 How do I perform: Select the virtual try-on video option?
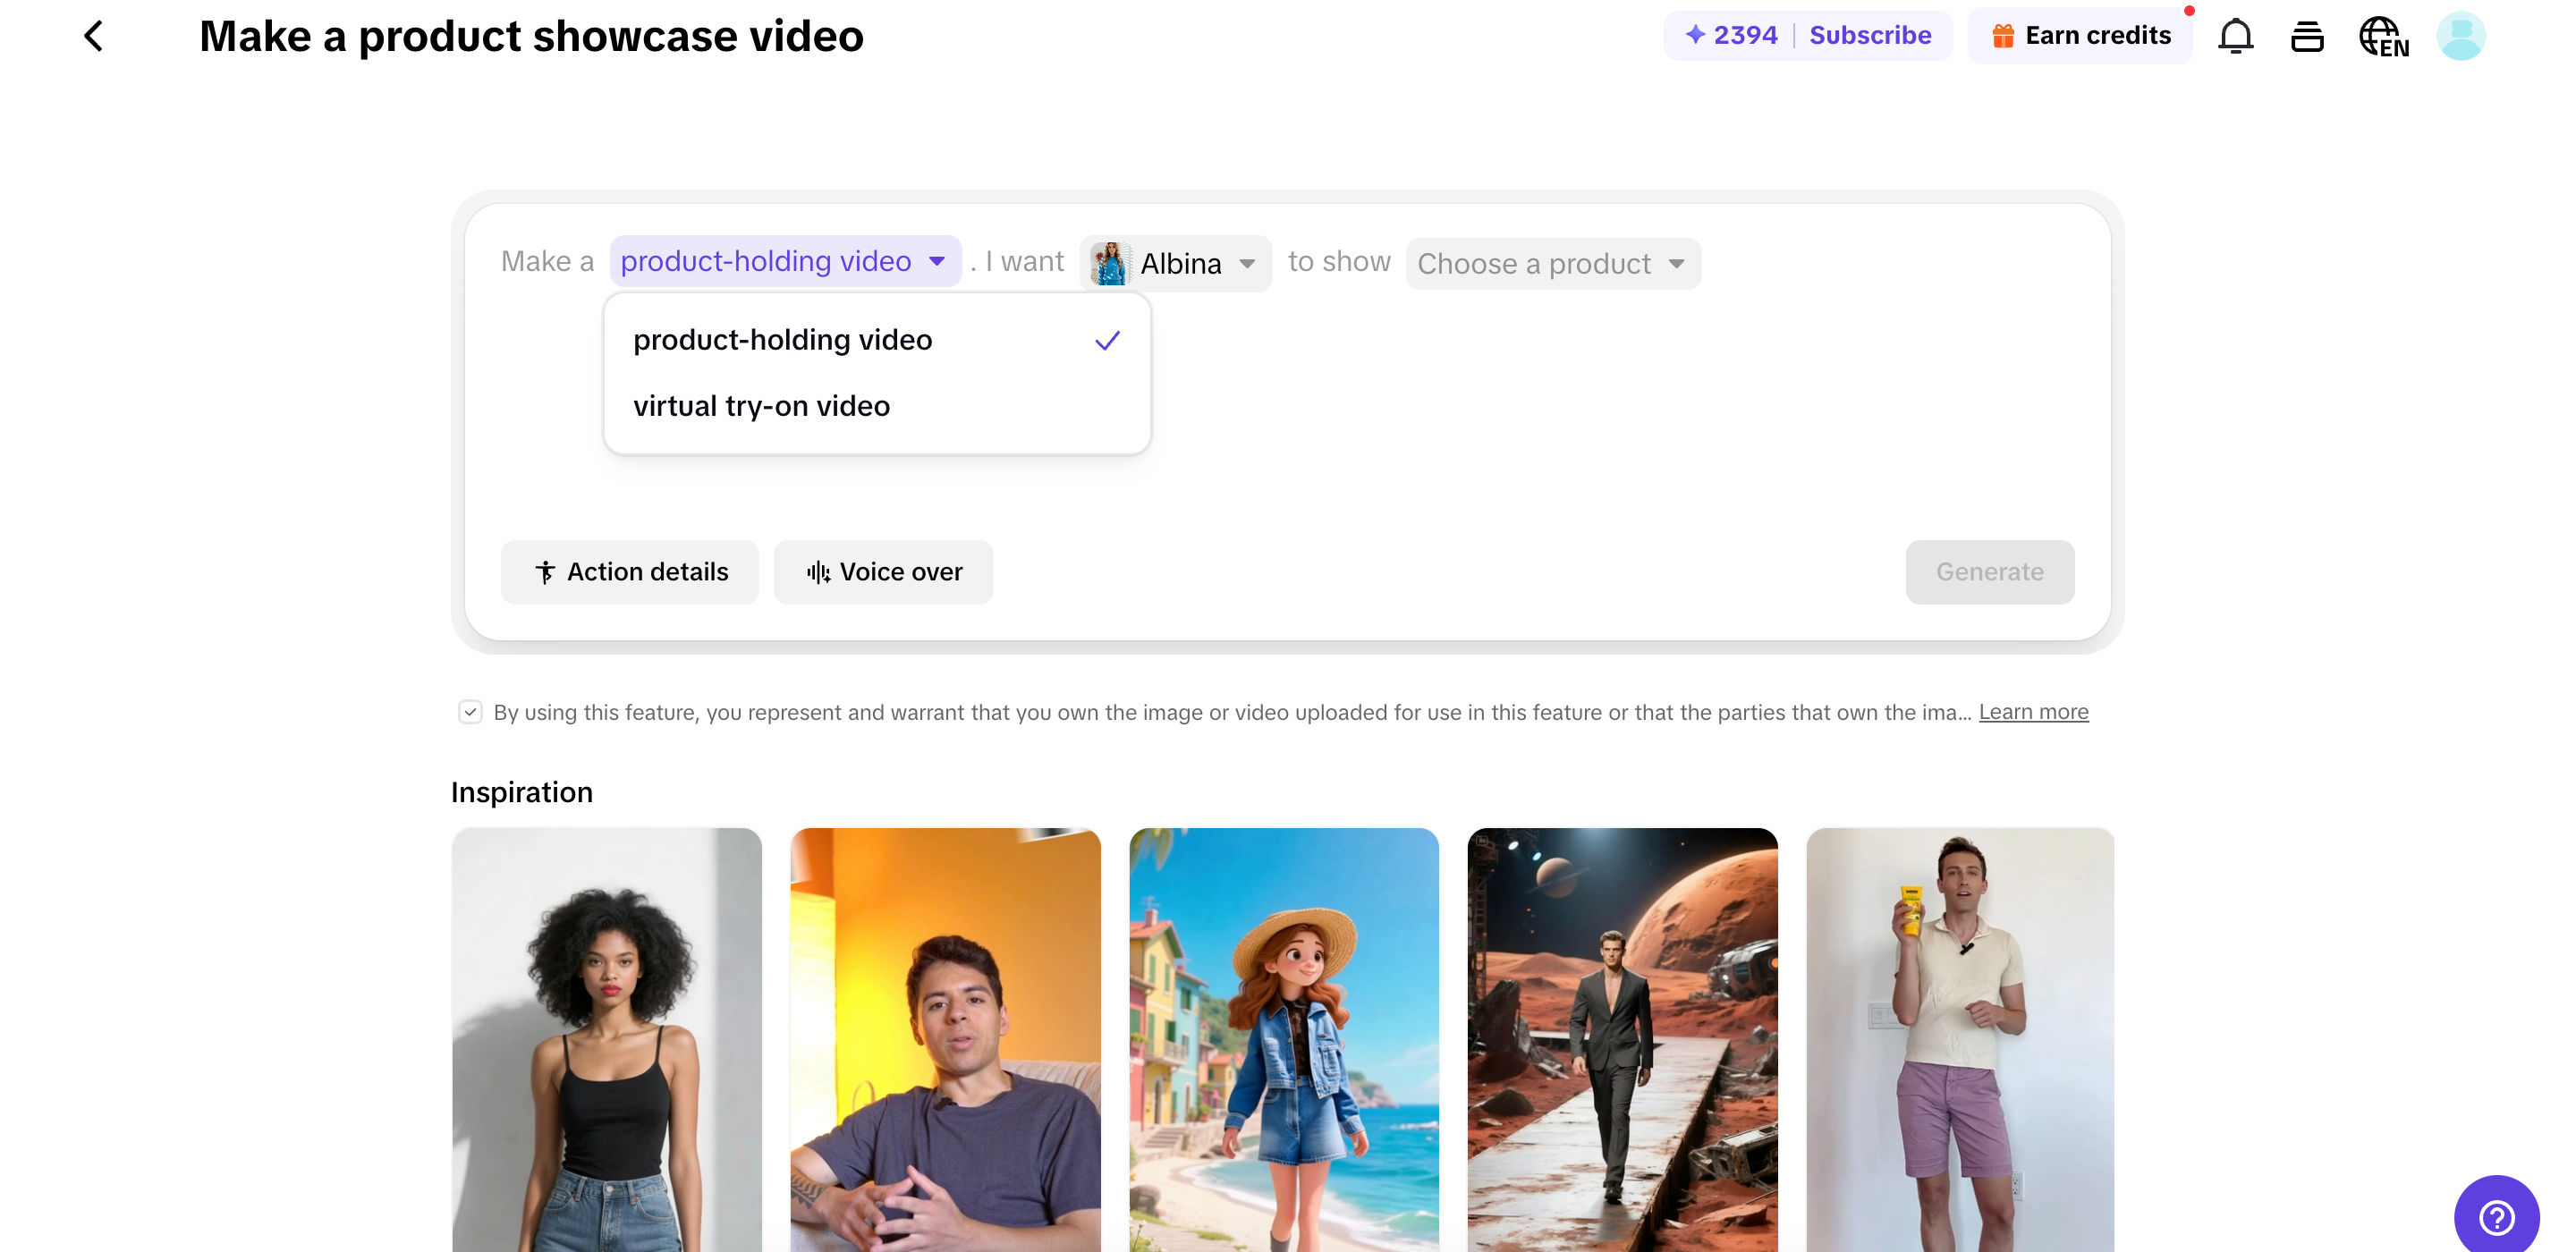tap(762, 406)
